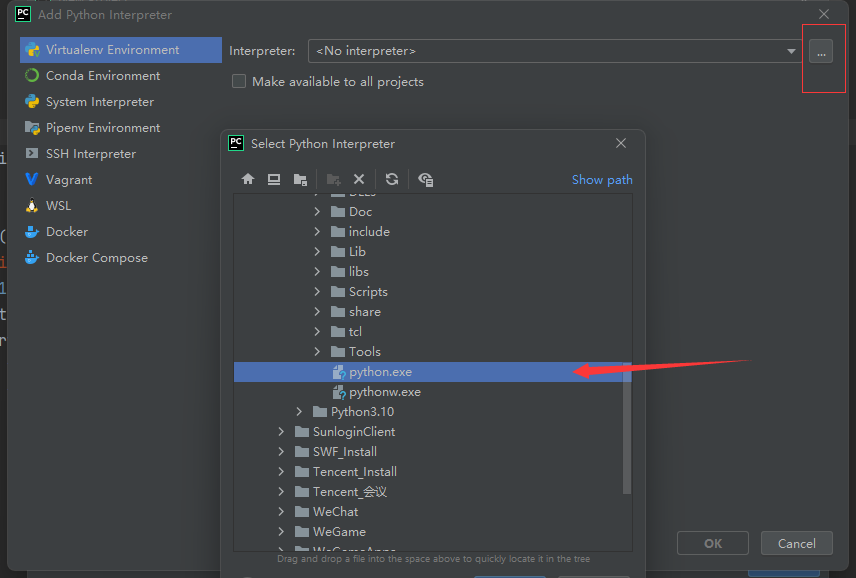The height and width of the screenshot is (578, 856).
Task: Select Docker Compose in the sidebar
Action: pyautogui.click(x=121, y=258)
